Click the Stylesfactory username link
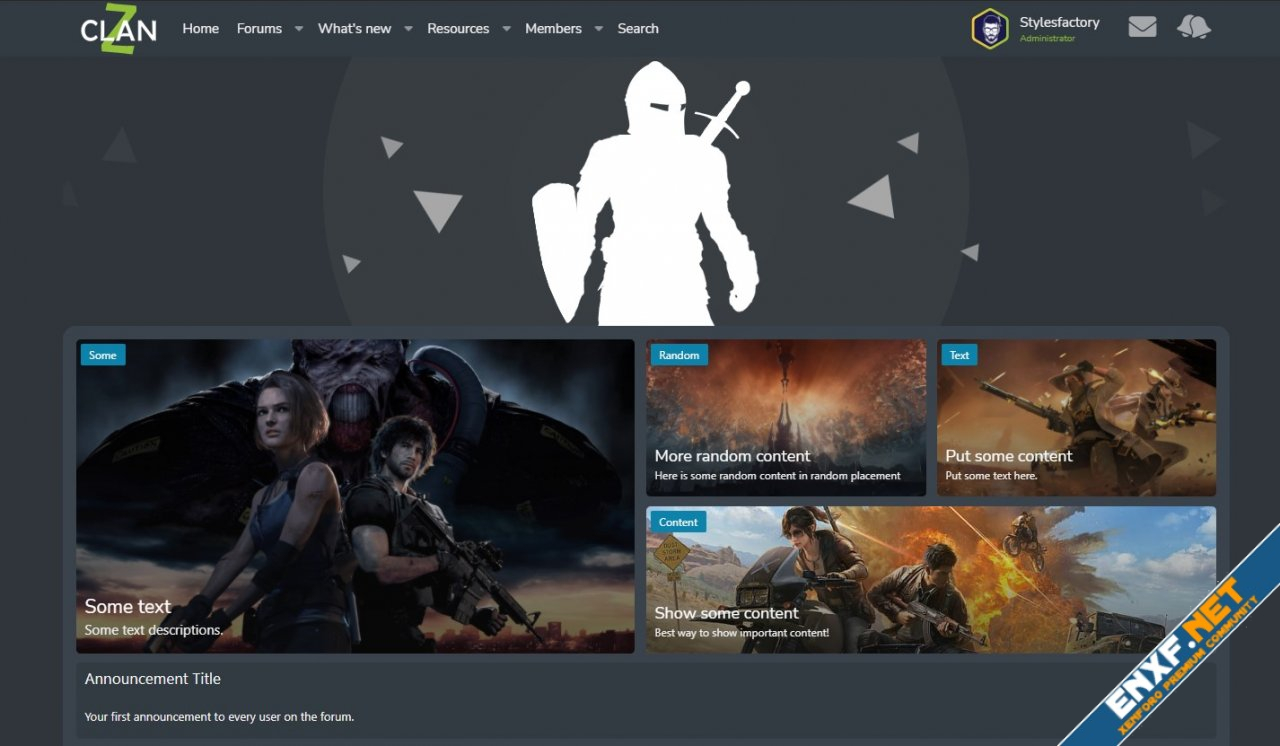The width and height of the screenshot is (1280, 746). (x=1059, y=22)
